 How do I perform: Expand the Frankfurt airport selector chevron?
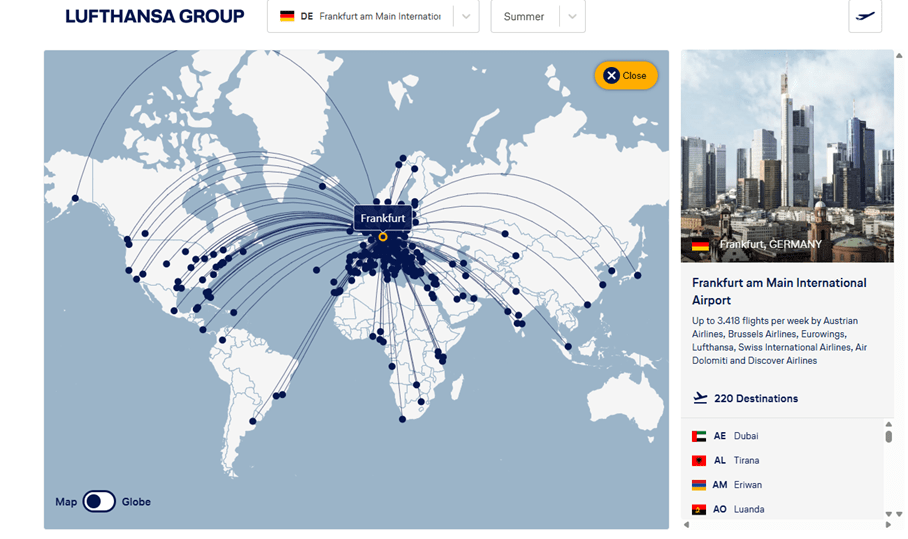pyautogui.click(x=466, y=16)
